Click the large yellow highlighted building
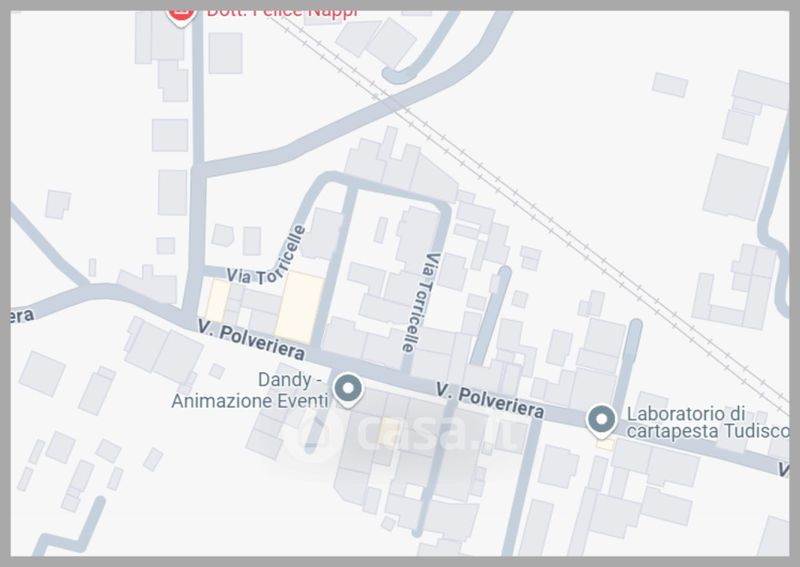This screenshot has width=800, height=567. tap(300, 307)
